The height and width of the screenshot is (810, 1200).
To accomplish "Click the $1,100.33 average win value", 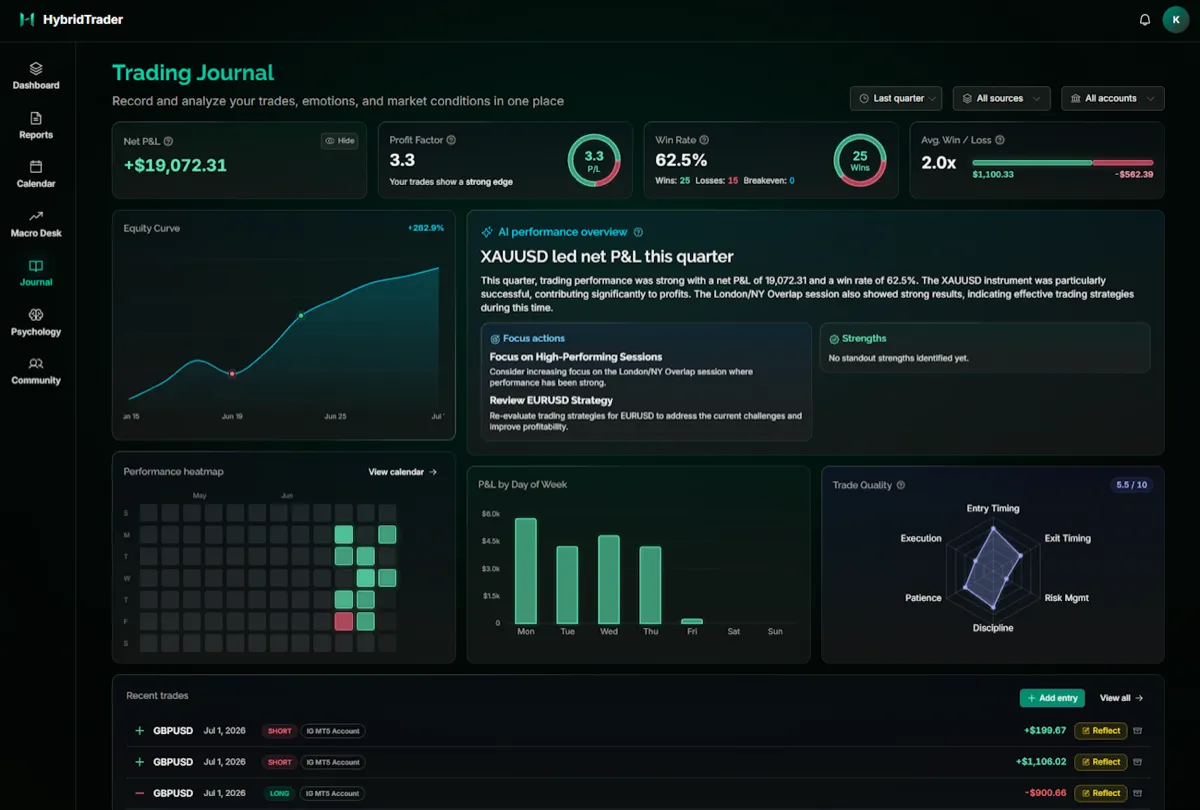I will (x=993, y=174).
